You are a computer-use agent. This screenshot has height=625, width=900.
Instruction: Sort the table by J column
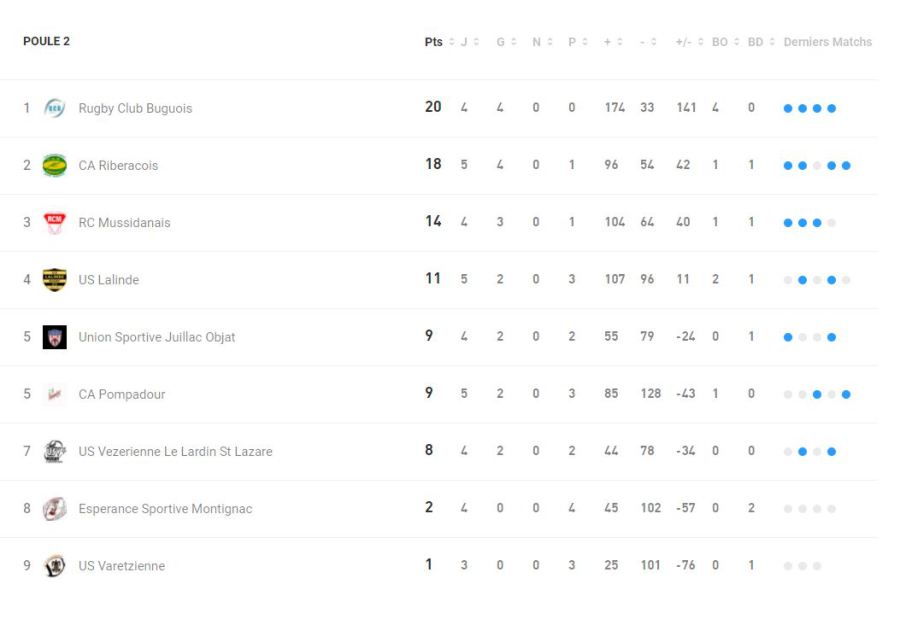[469, 42]
